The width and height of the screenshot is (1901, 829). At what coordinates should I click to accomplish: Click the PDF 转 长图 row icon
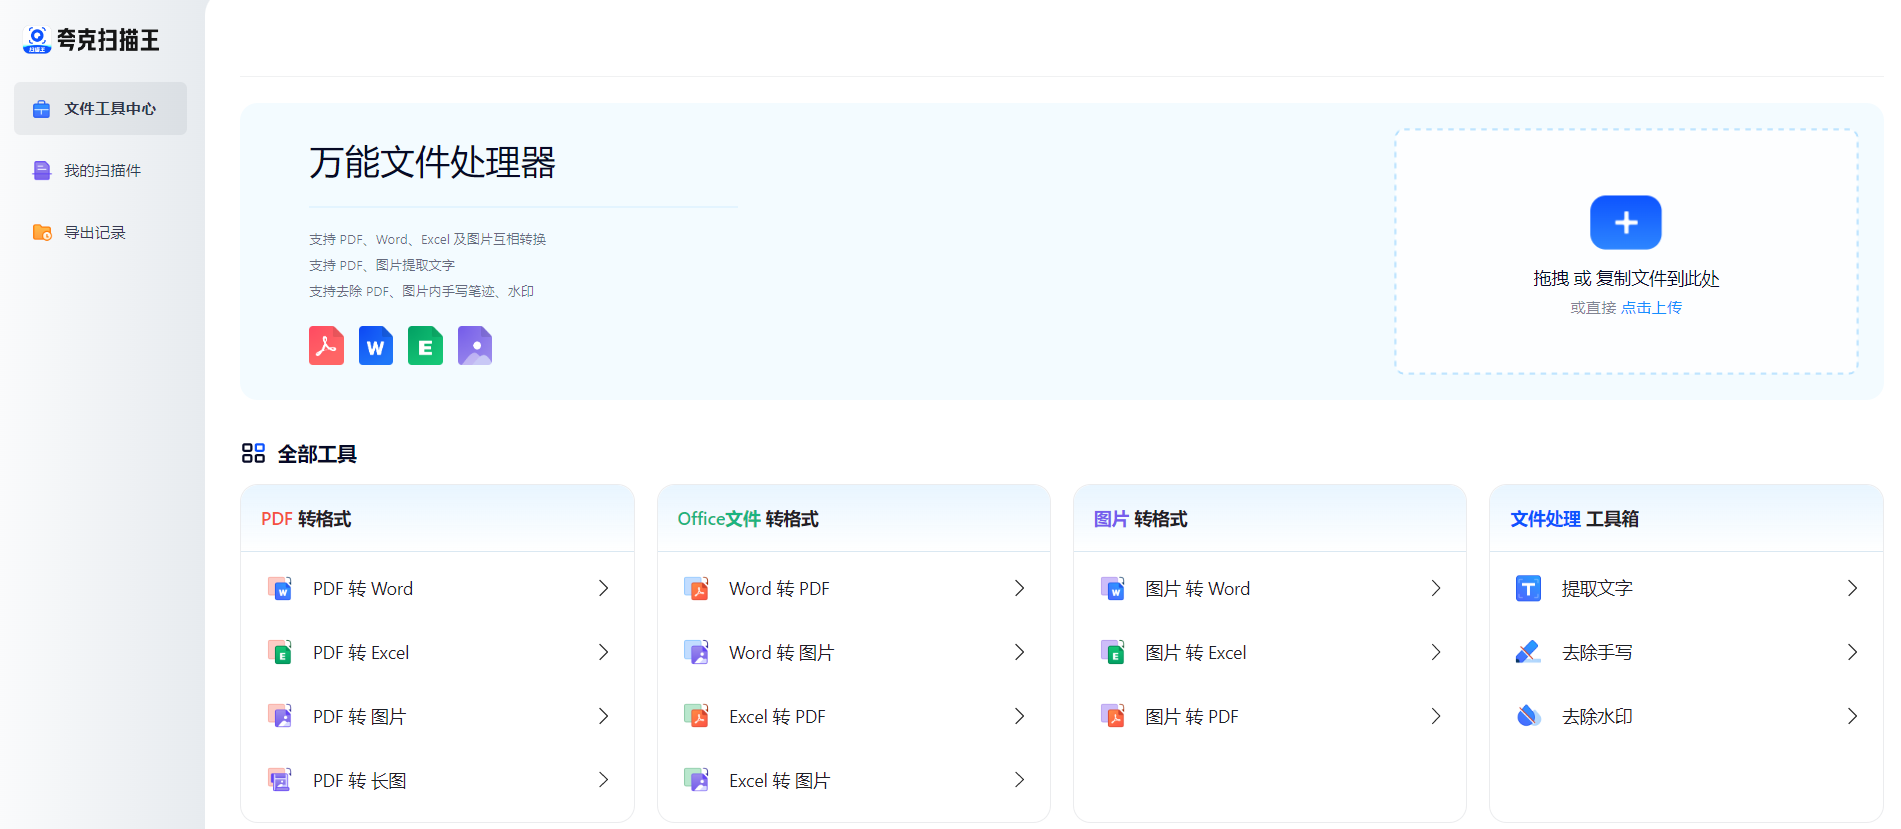click(x=280, y=780)
